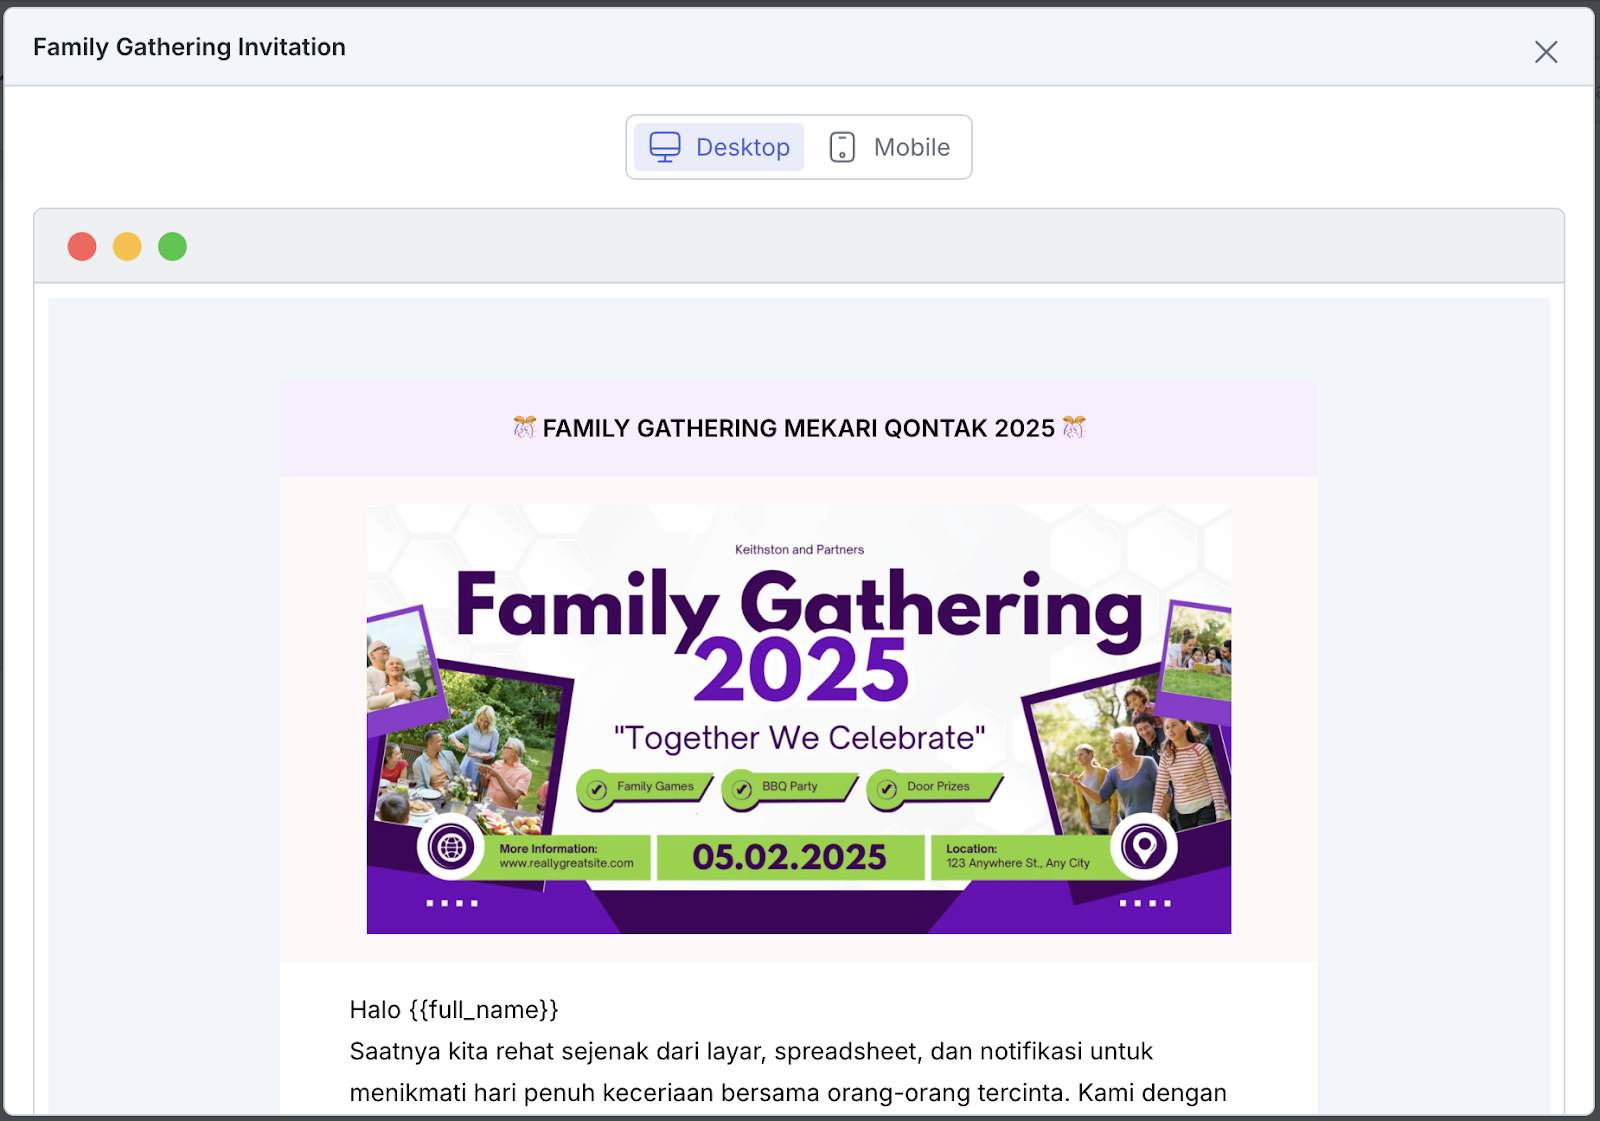Click the "Together We Celebrate" tagline
Viewport: 1600px width, 1121px height.
(x=799, y=738)
